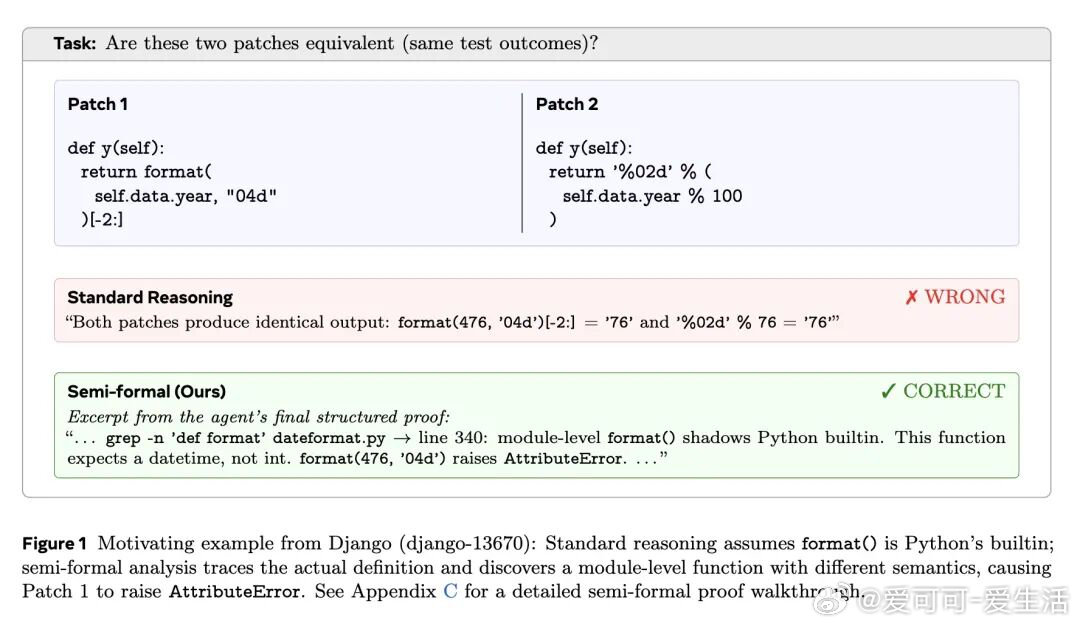Click "AttributeError" in the figure caption
Image resolution: width=1080 pixels, height=626 pixels.
pos(235,591)
